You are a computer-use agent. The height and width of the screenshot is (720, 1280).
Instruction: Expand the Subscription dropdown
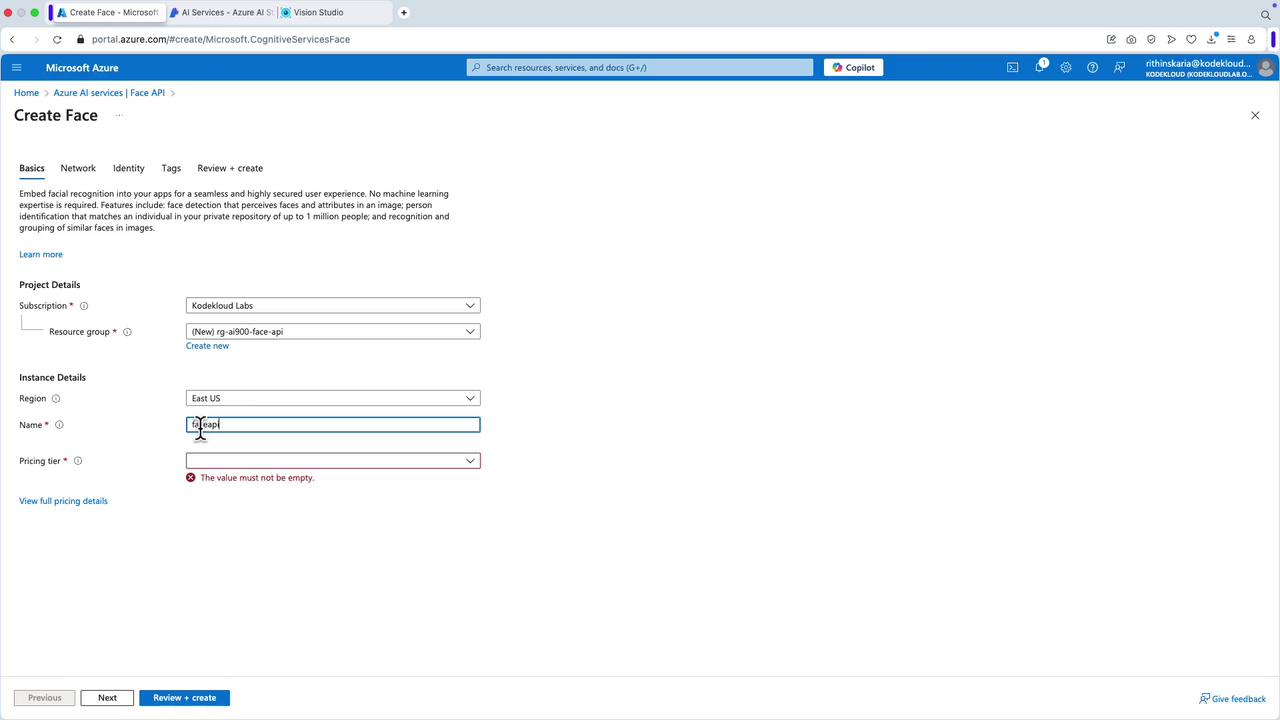click(x=333, y=306)
